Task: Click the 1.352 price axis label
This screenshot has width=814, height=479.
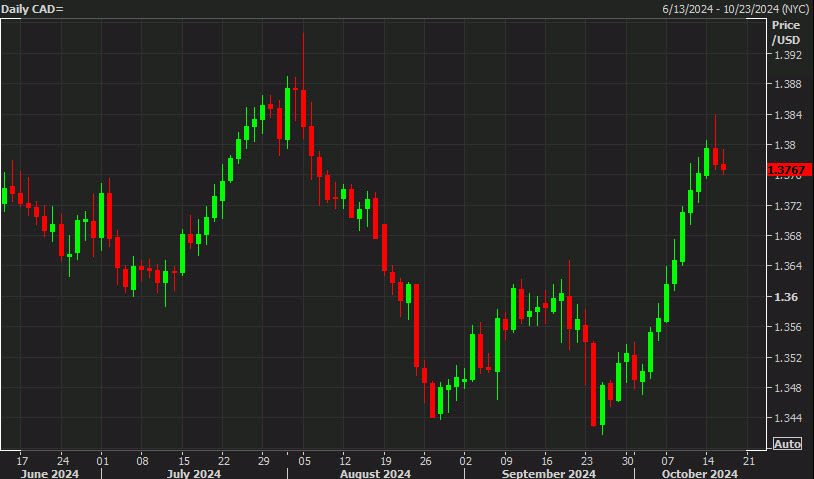Action: click(788, 358)
